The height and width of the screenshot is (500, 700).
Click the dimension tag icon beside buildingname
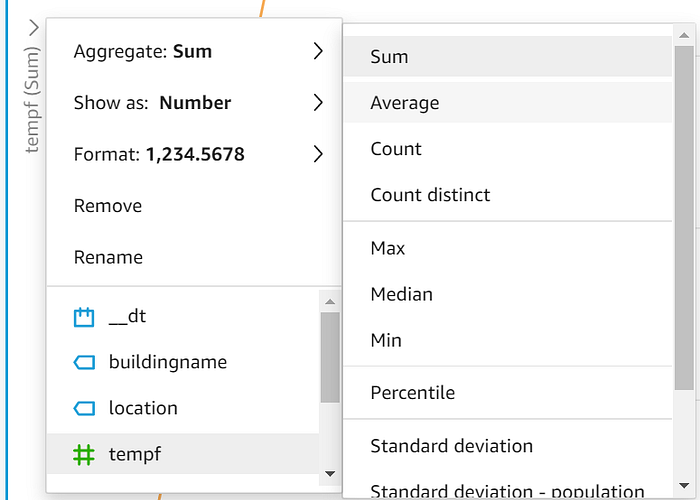tap(84, 362)
